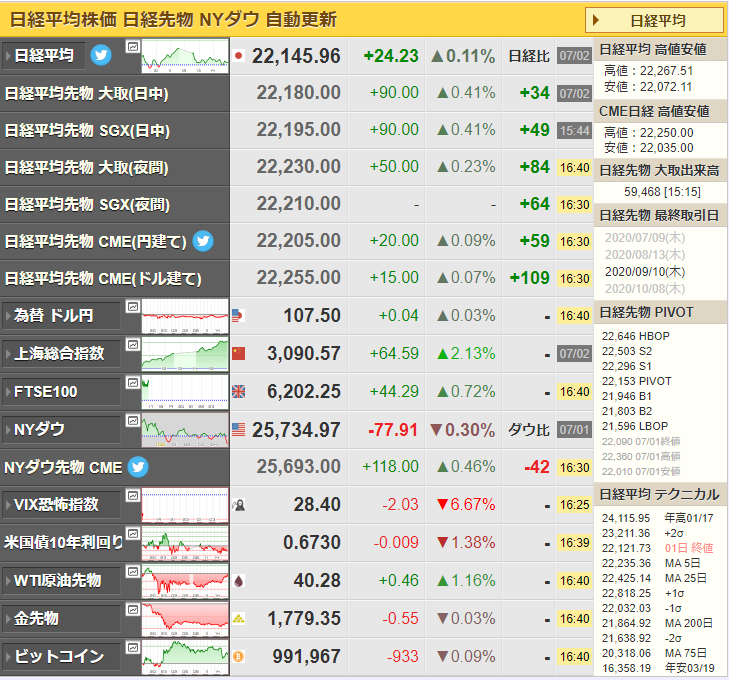The width and height of the screenshot is (729, 680).
Task: Open chart popup icon for 為替 ドル円 row
Action: point(133,307)
